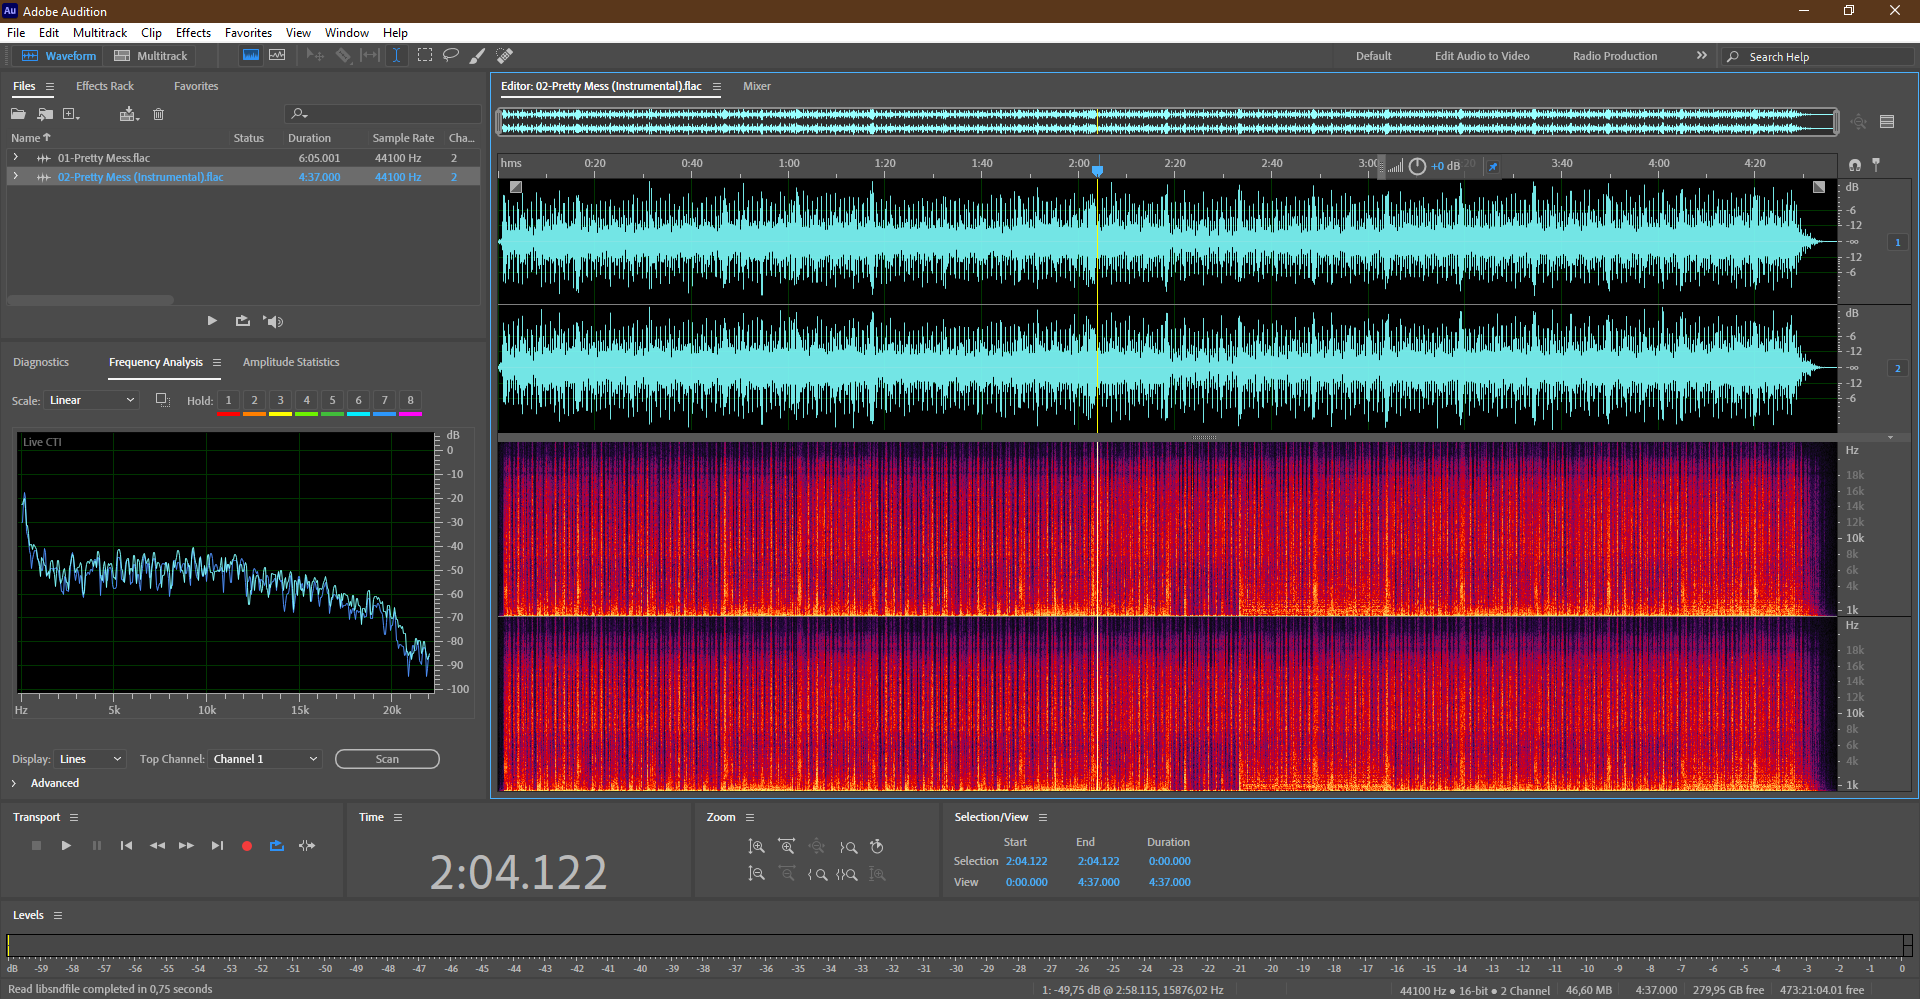Click Zoom Out Amplitude icon
This screenshot has height=999, width=1920.
point(757,874)
